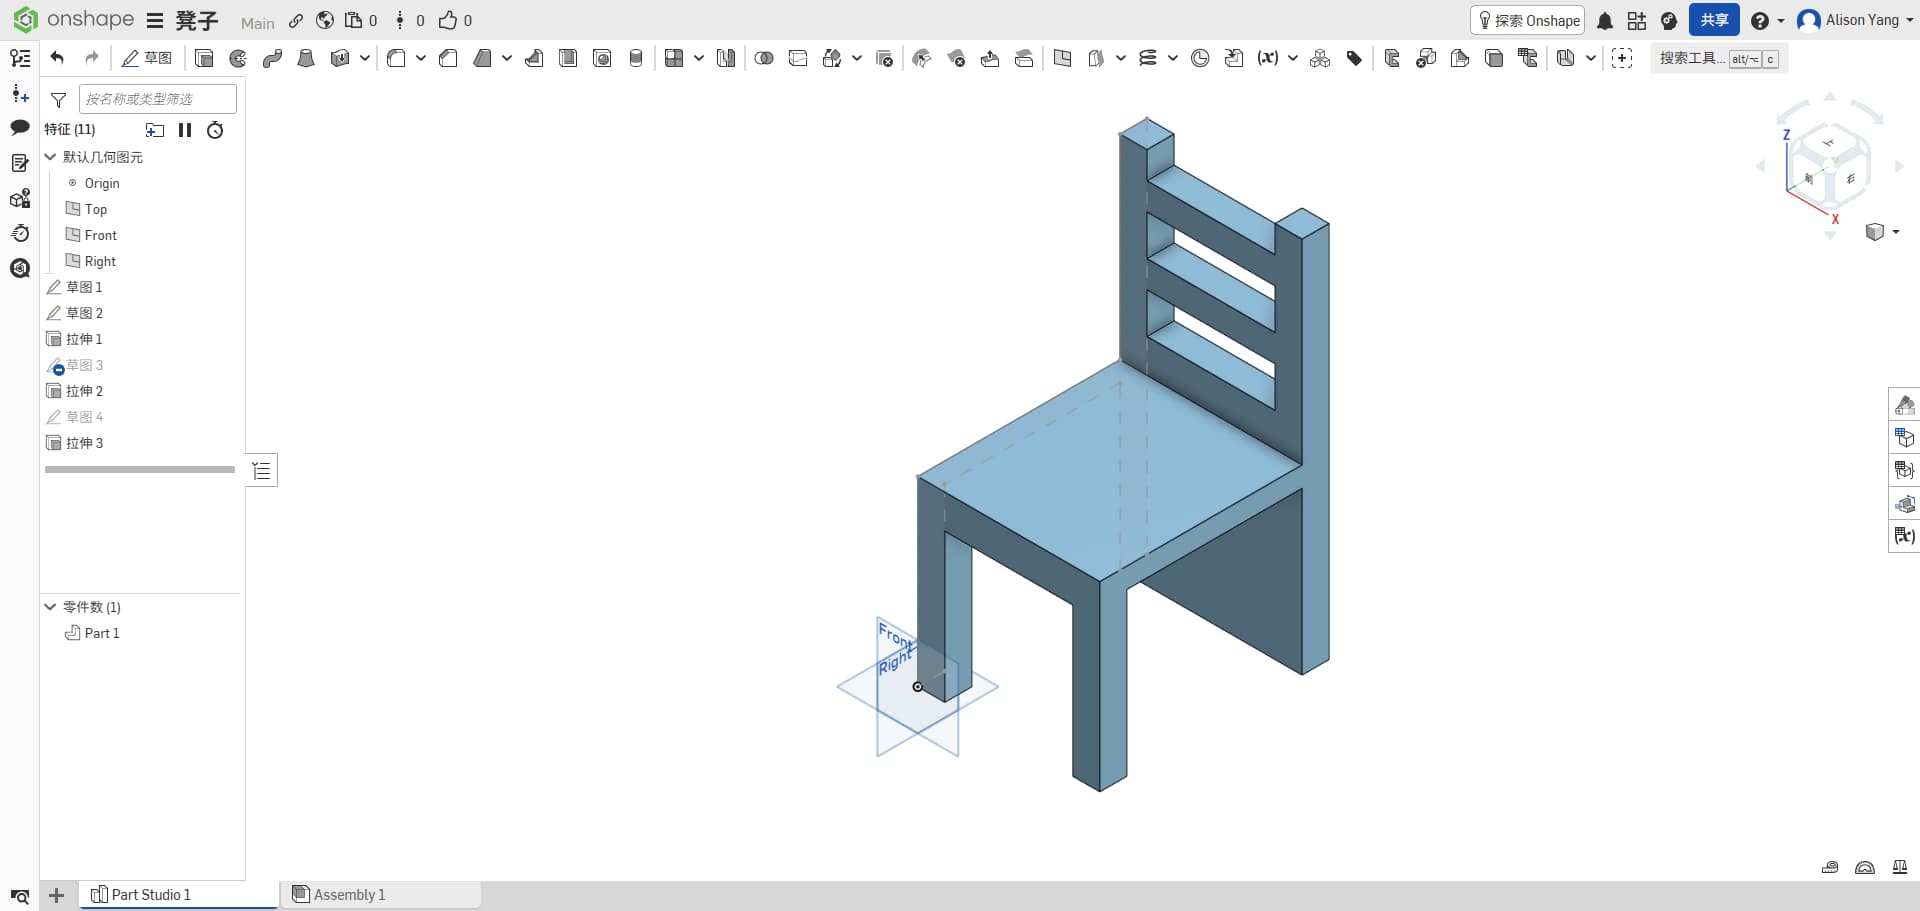This screenshot has width=1920, height=911.
Task: Click the add-folder icon beside 特征 (11)
Action: (155, 130)
